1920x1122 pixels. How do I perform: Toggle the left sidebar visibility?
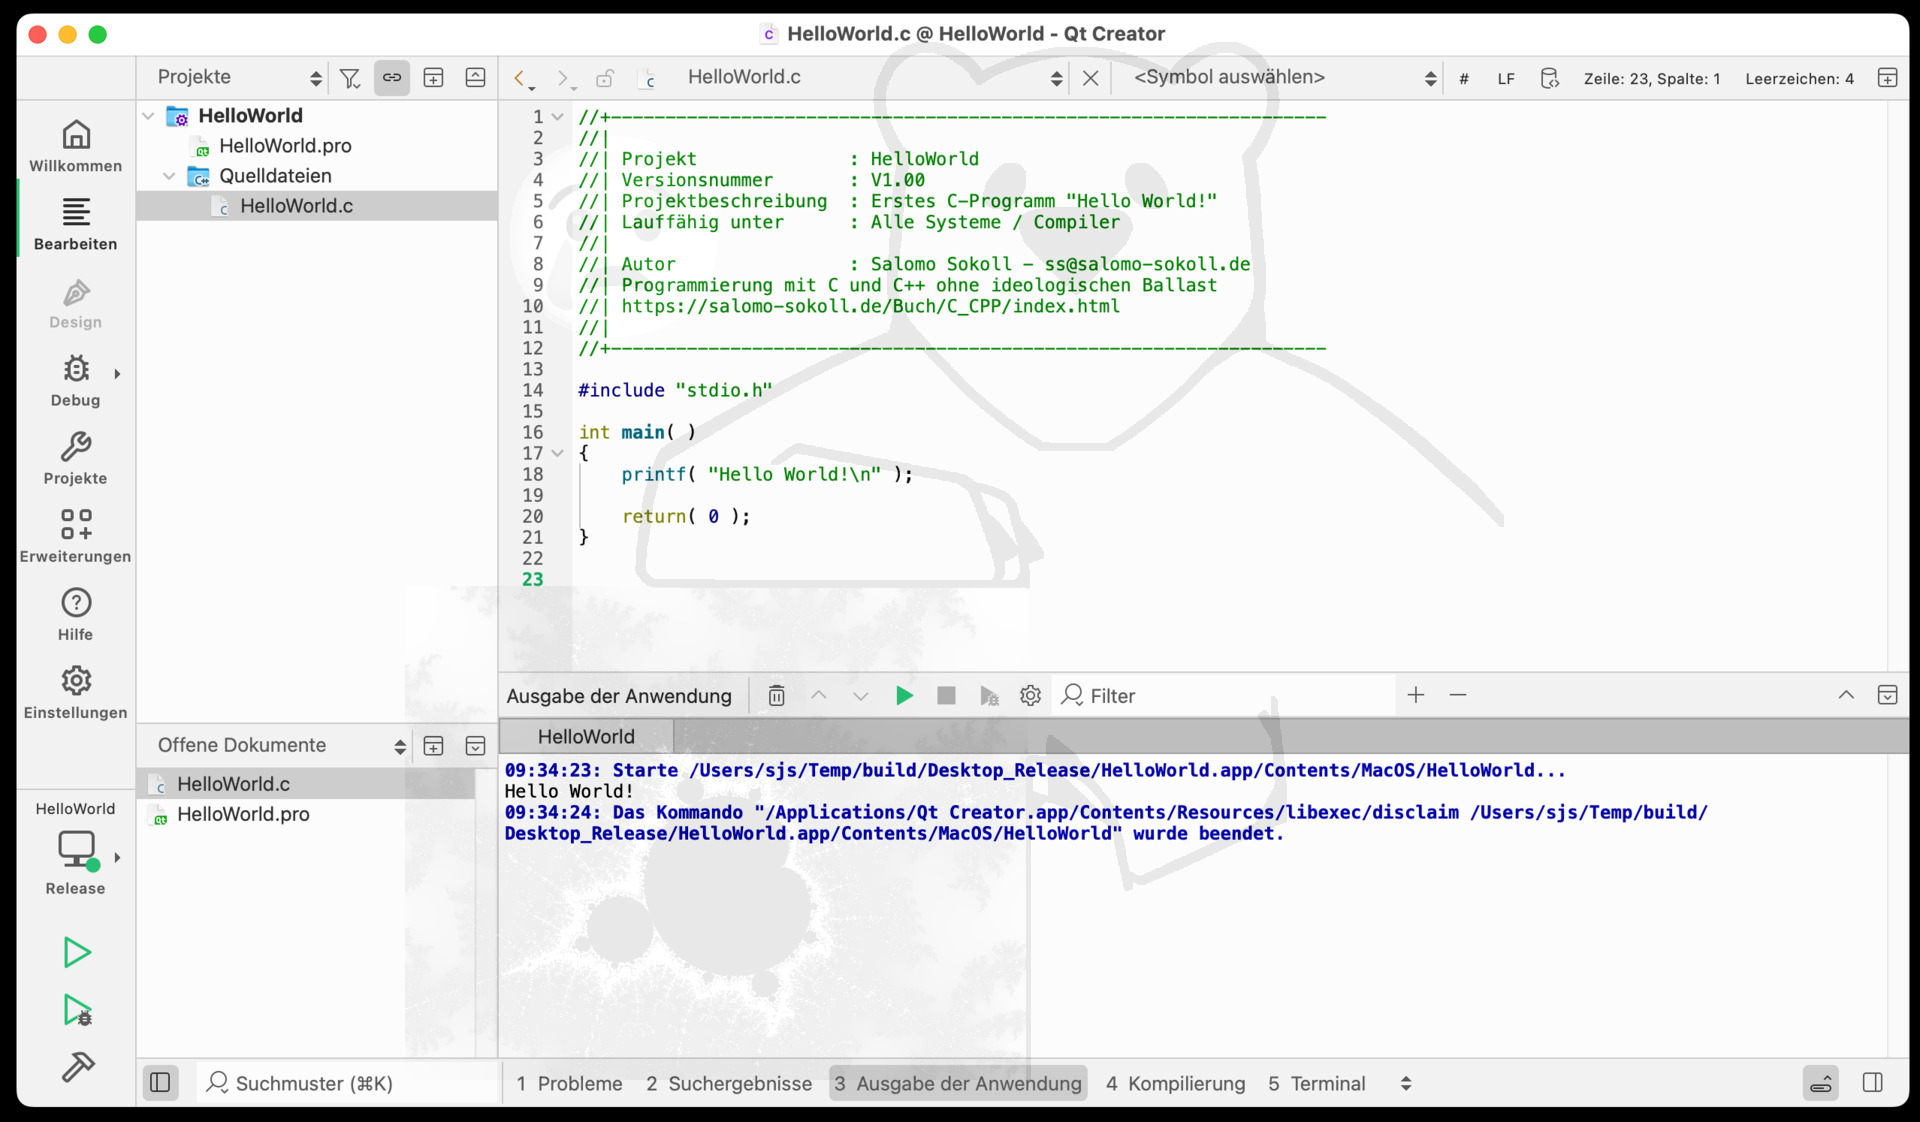pyautogui.click(x=160, y=1083)
